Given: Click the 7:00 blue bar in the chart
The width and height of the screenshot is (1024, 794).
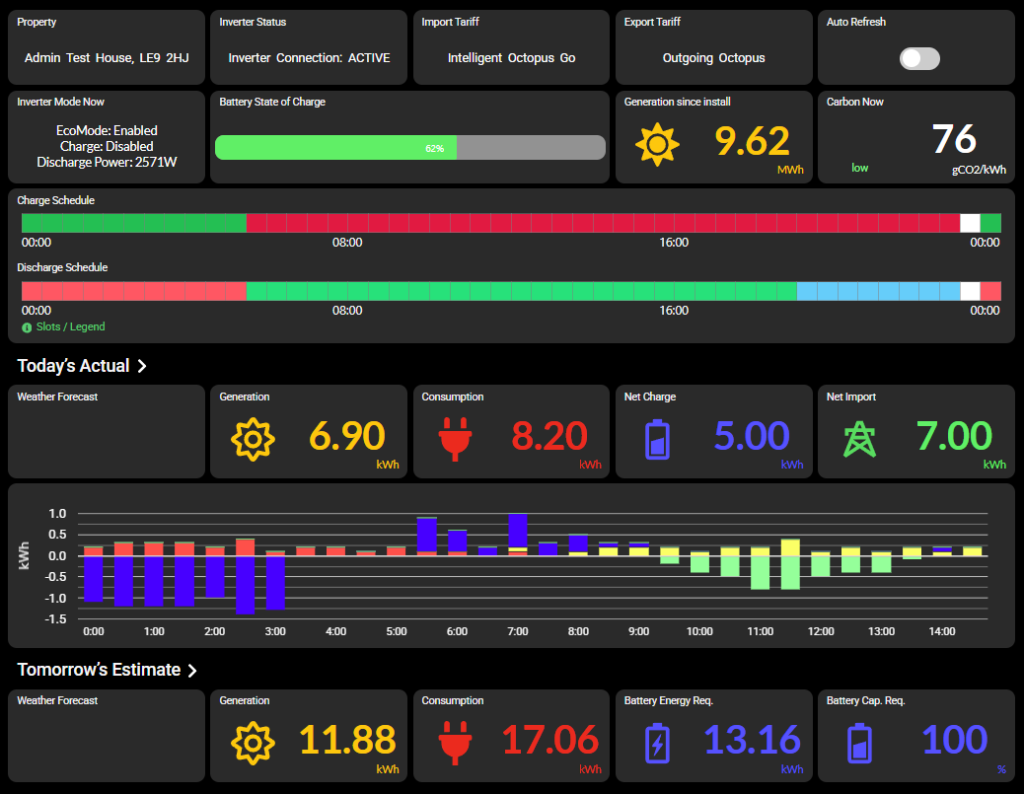Looking at the screenshot, I should click(x=517, y=529).
